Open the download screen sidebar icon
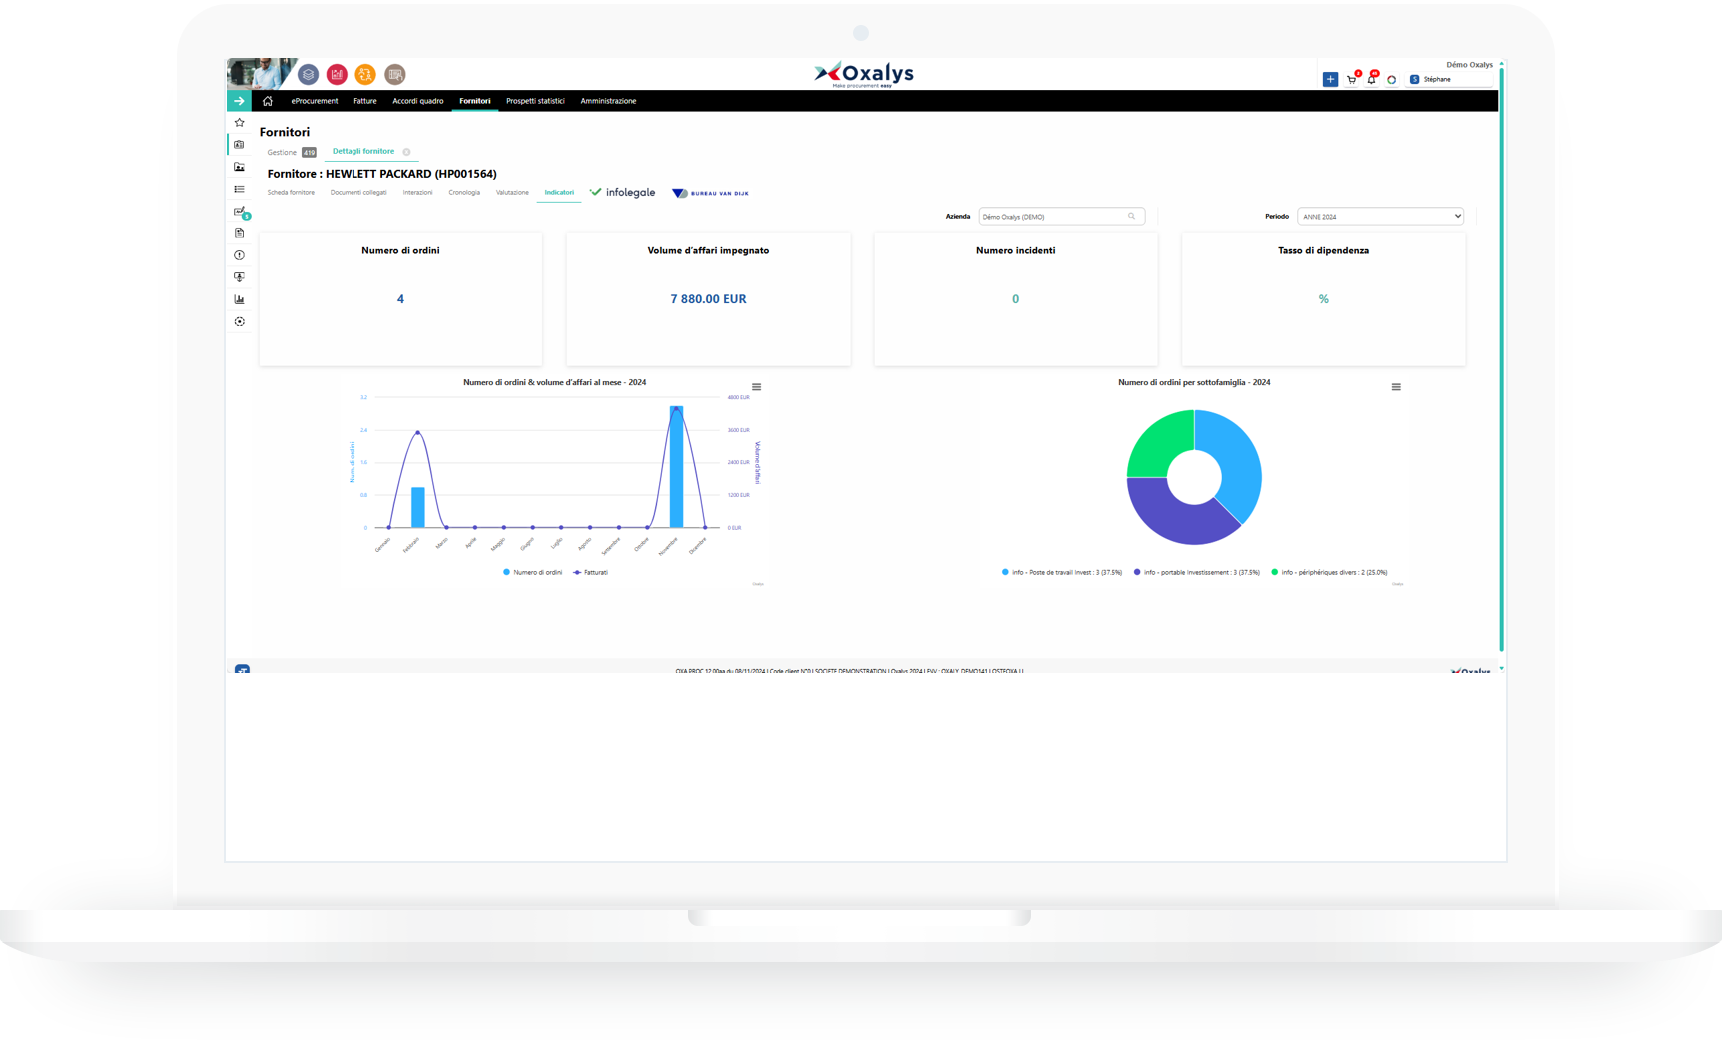1722x1040 pixels. click(x=239, y=277)
